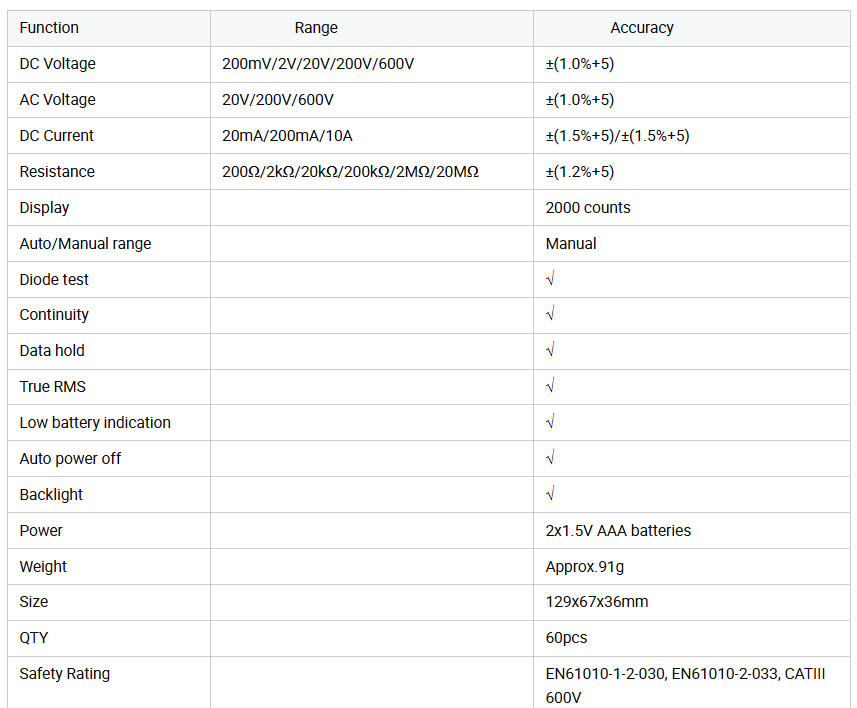Image resolution: width=857 pixels, height=708 pixels.
Task: Click the AC Voltage range 20V/200V/600V
Action: point(278,100)
